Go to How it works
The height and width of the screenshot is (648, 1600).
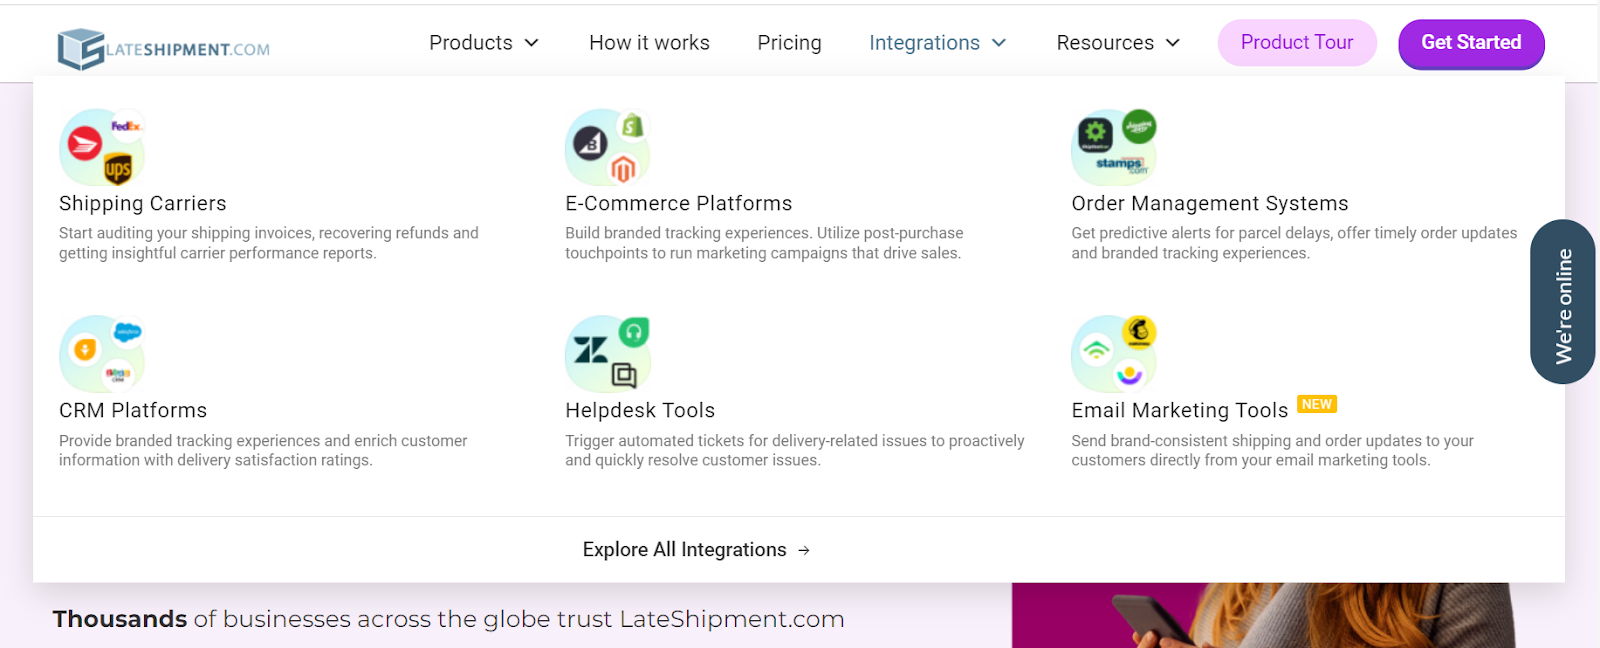[x=649, y=43]
